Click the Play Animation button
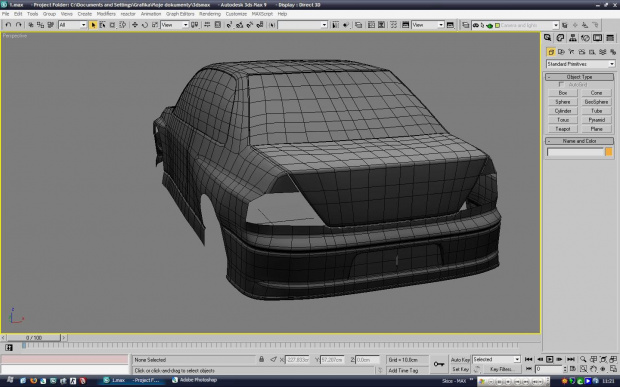Screen dimensions: 620x387 click(x=550, y=359)
